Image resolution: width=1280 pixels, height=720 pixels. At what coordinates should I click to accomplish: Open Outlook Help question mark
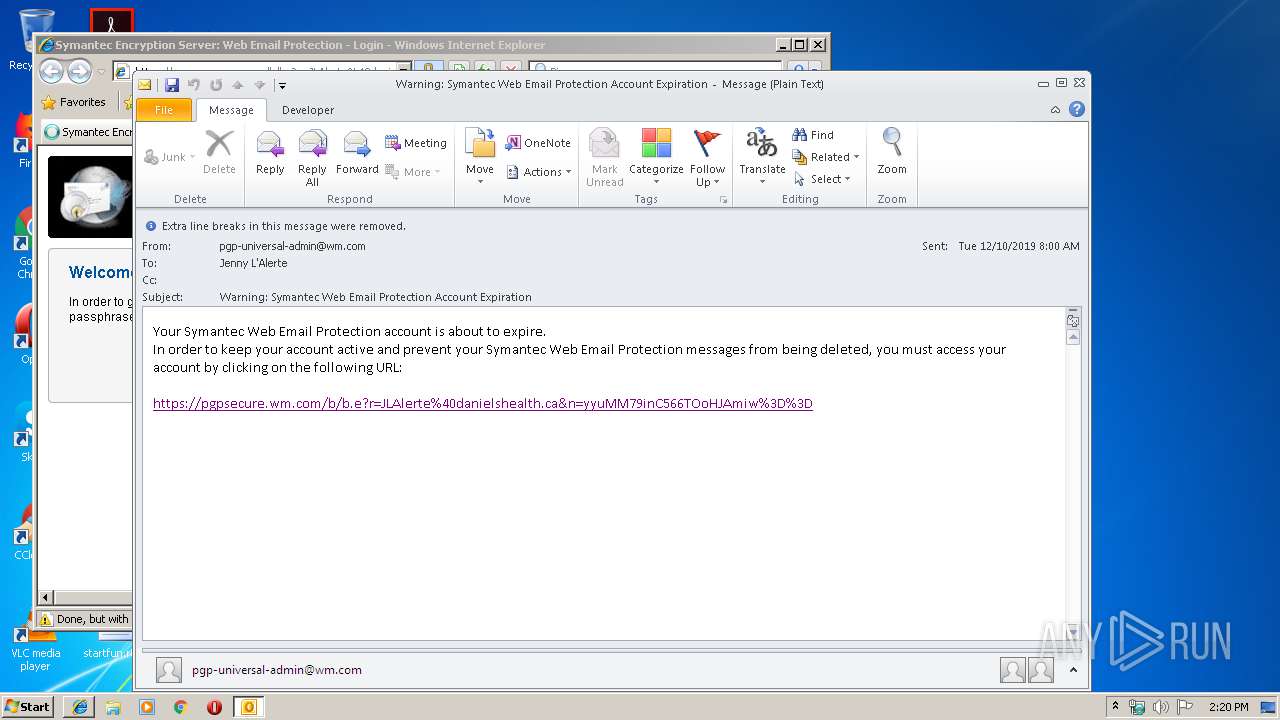(x=1077, y=110)
